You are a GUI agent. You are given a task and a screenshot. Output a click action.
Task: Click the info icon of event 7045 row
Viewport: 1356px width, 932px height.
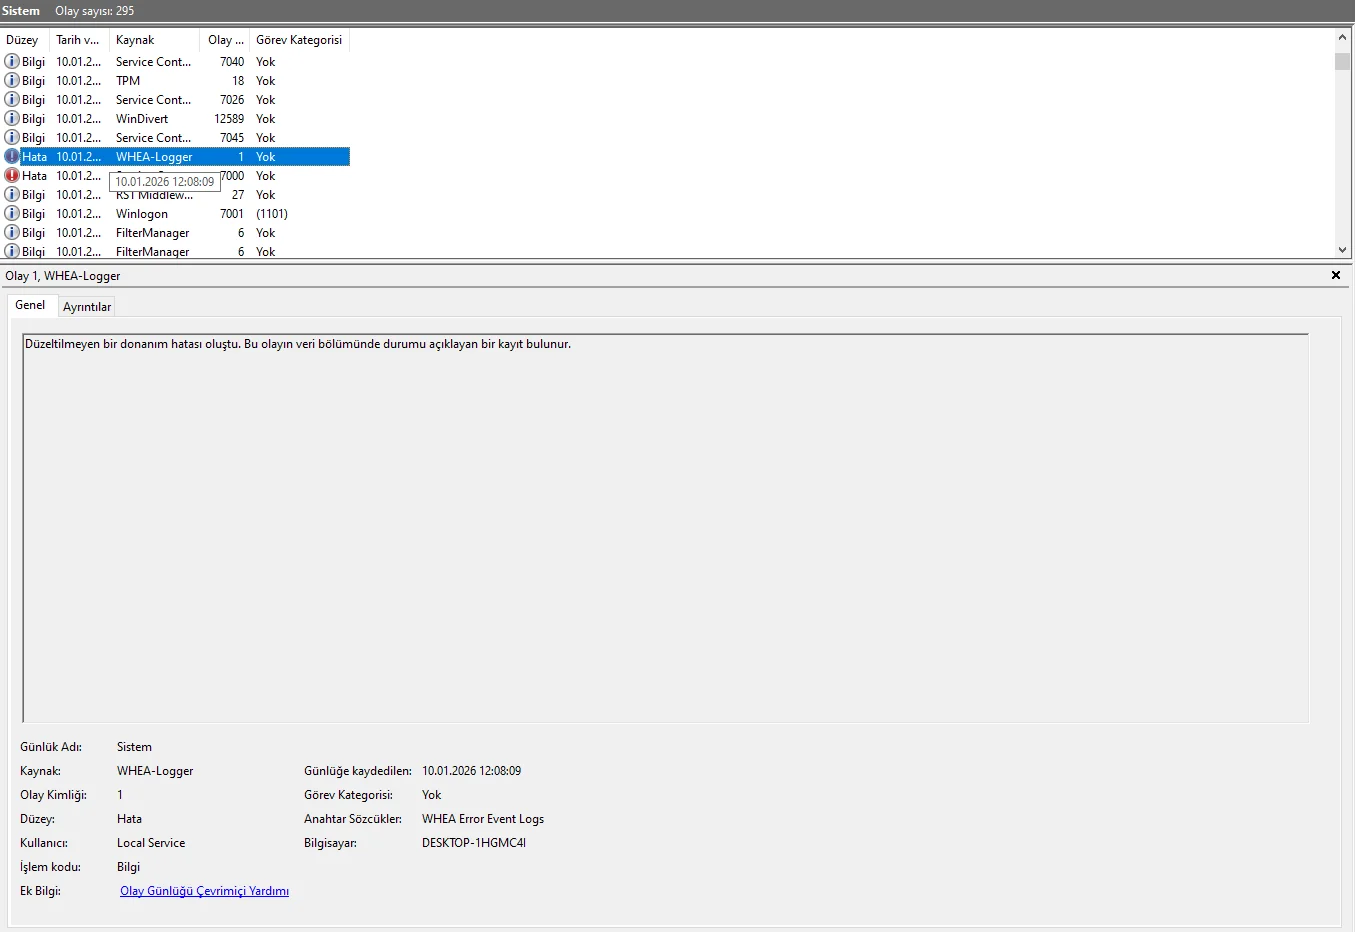coord(12,138)
